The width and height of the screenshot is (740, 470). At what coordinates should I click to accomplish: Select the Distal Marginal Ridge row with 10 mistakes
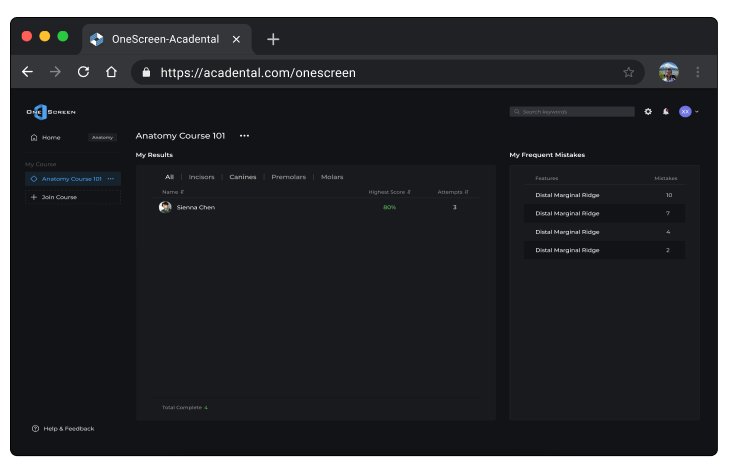point(605,195)
